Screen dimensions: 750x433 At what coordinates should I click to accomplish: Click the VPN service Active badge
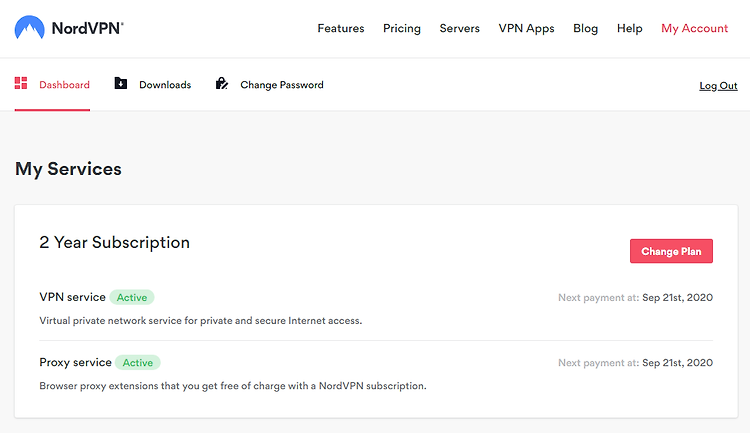pyautogui.click(x=132, y=297)
